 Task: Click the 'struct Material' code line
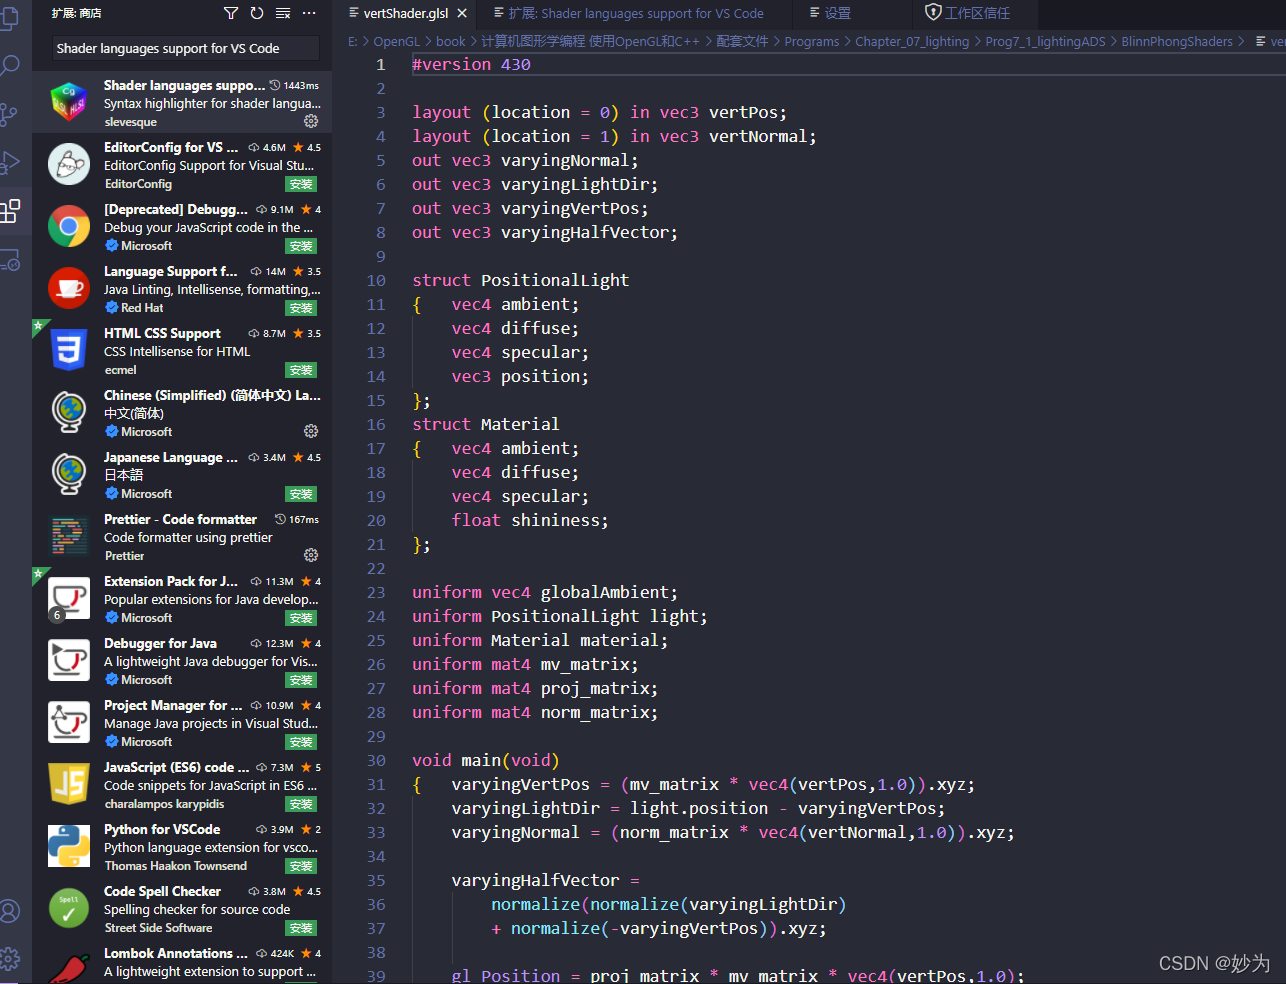(x=486, y=424)
